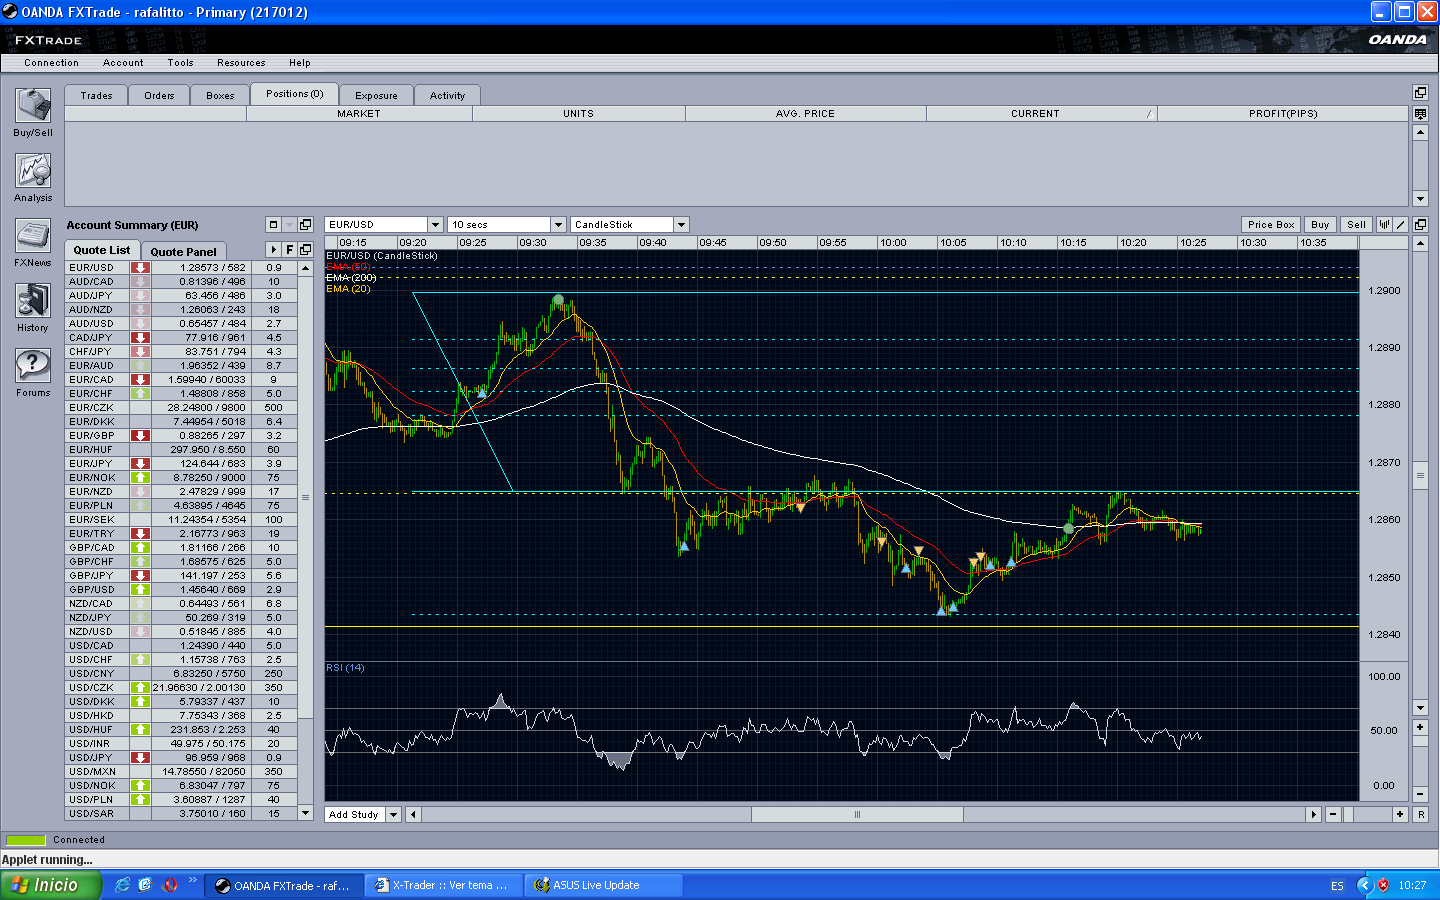Screen dimensions: 1440x900
Task: Click Internet Explorer quick launch icon in taskbar
Action: coord(122,885)
